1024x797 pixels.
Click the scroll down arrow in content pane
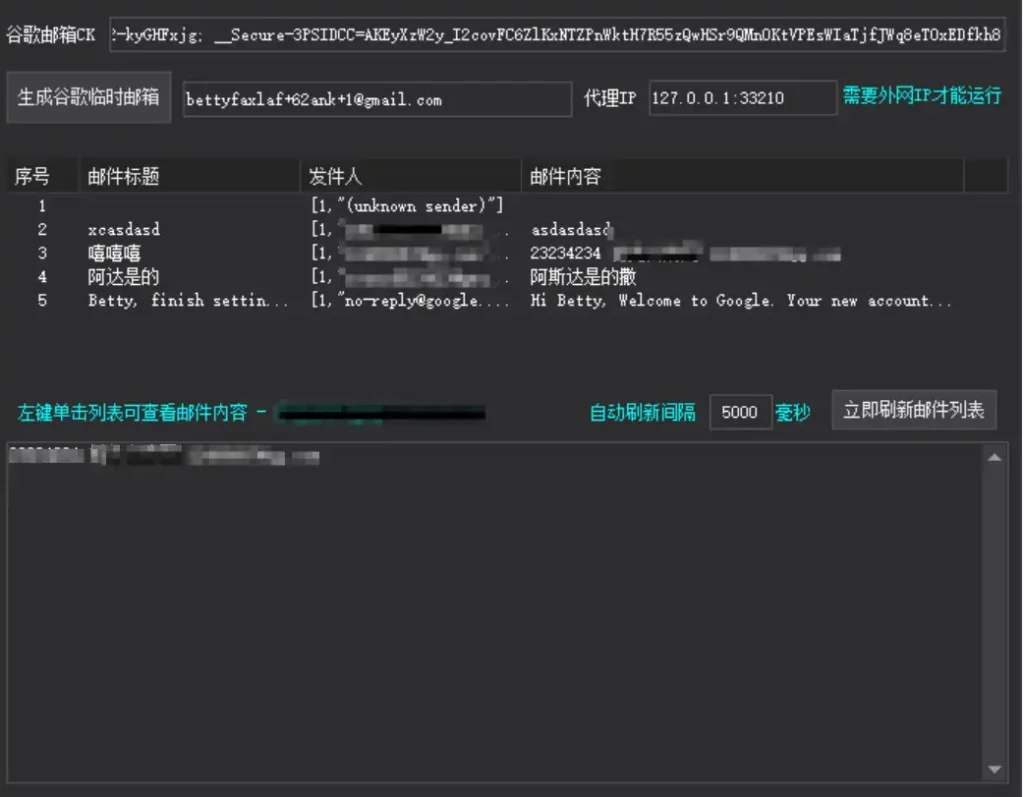click(x=995, y=769)
